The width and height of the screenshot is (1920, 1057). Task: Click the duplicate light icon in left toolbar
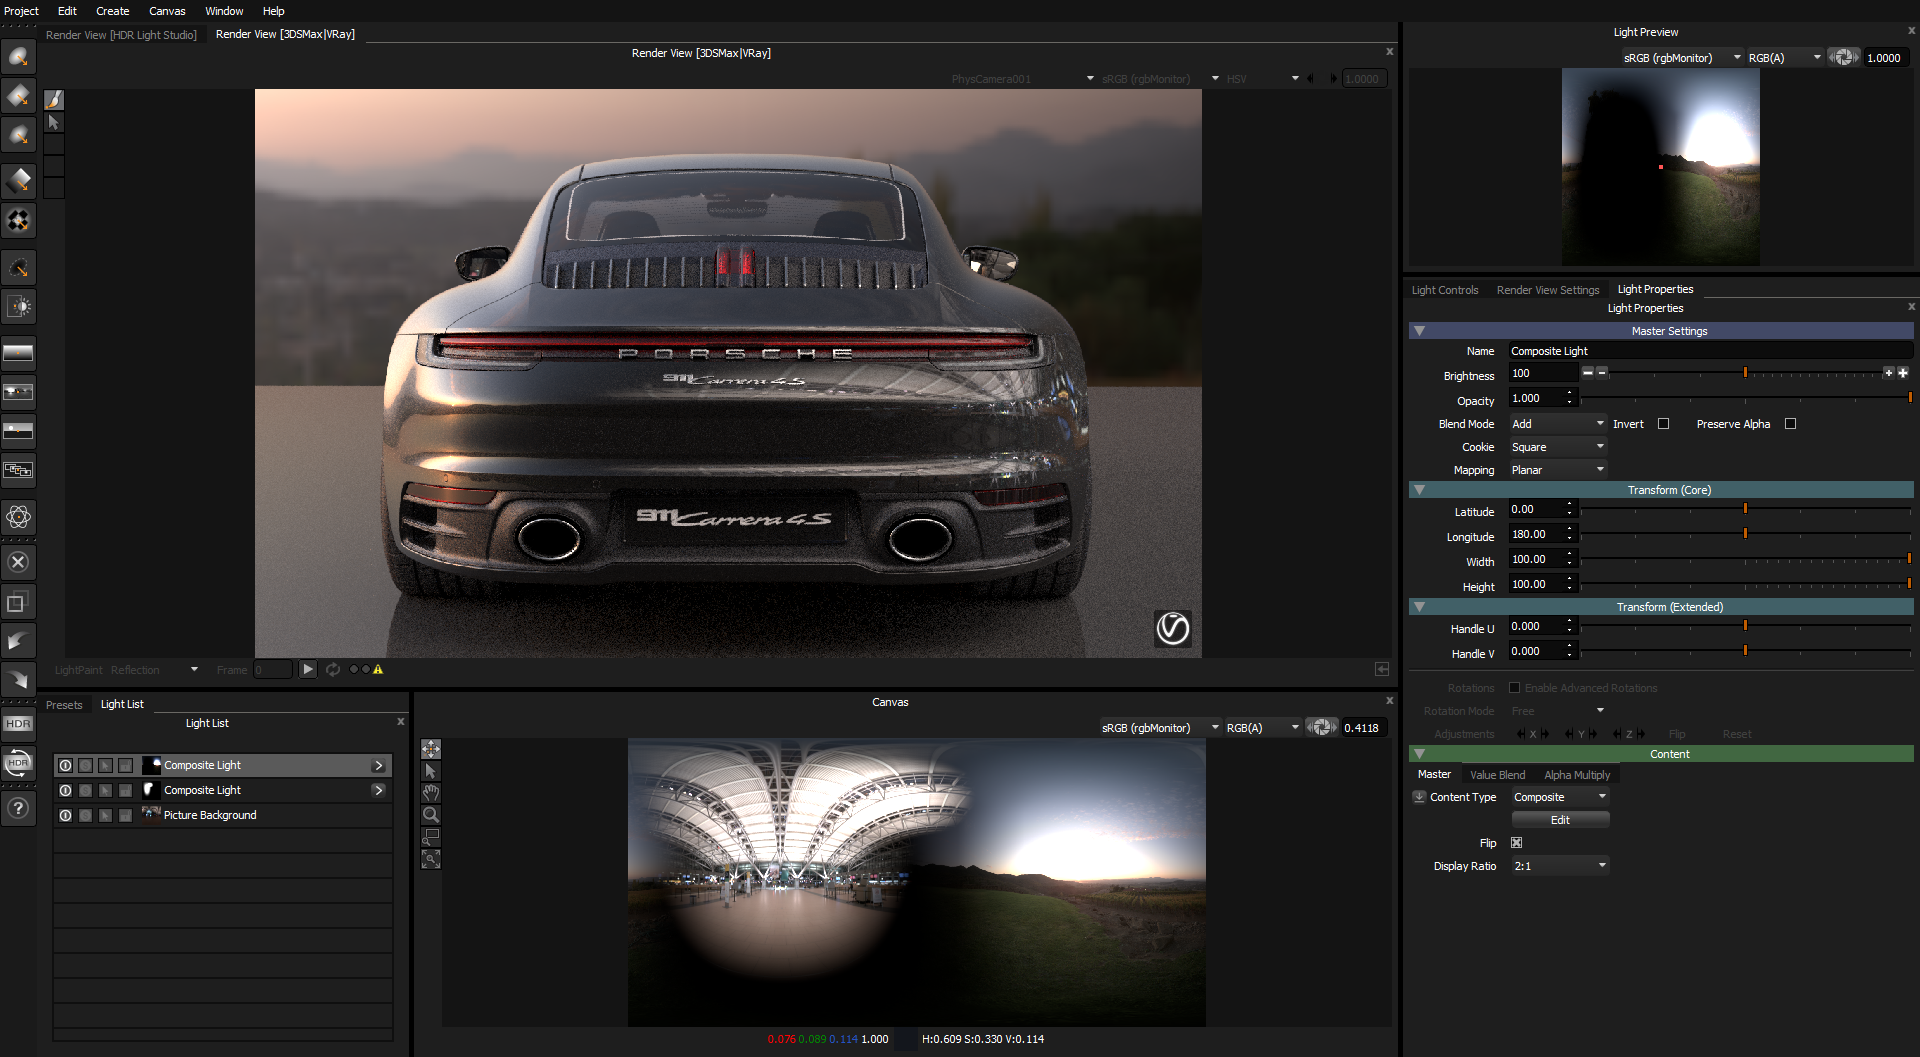[18, 602]
